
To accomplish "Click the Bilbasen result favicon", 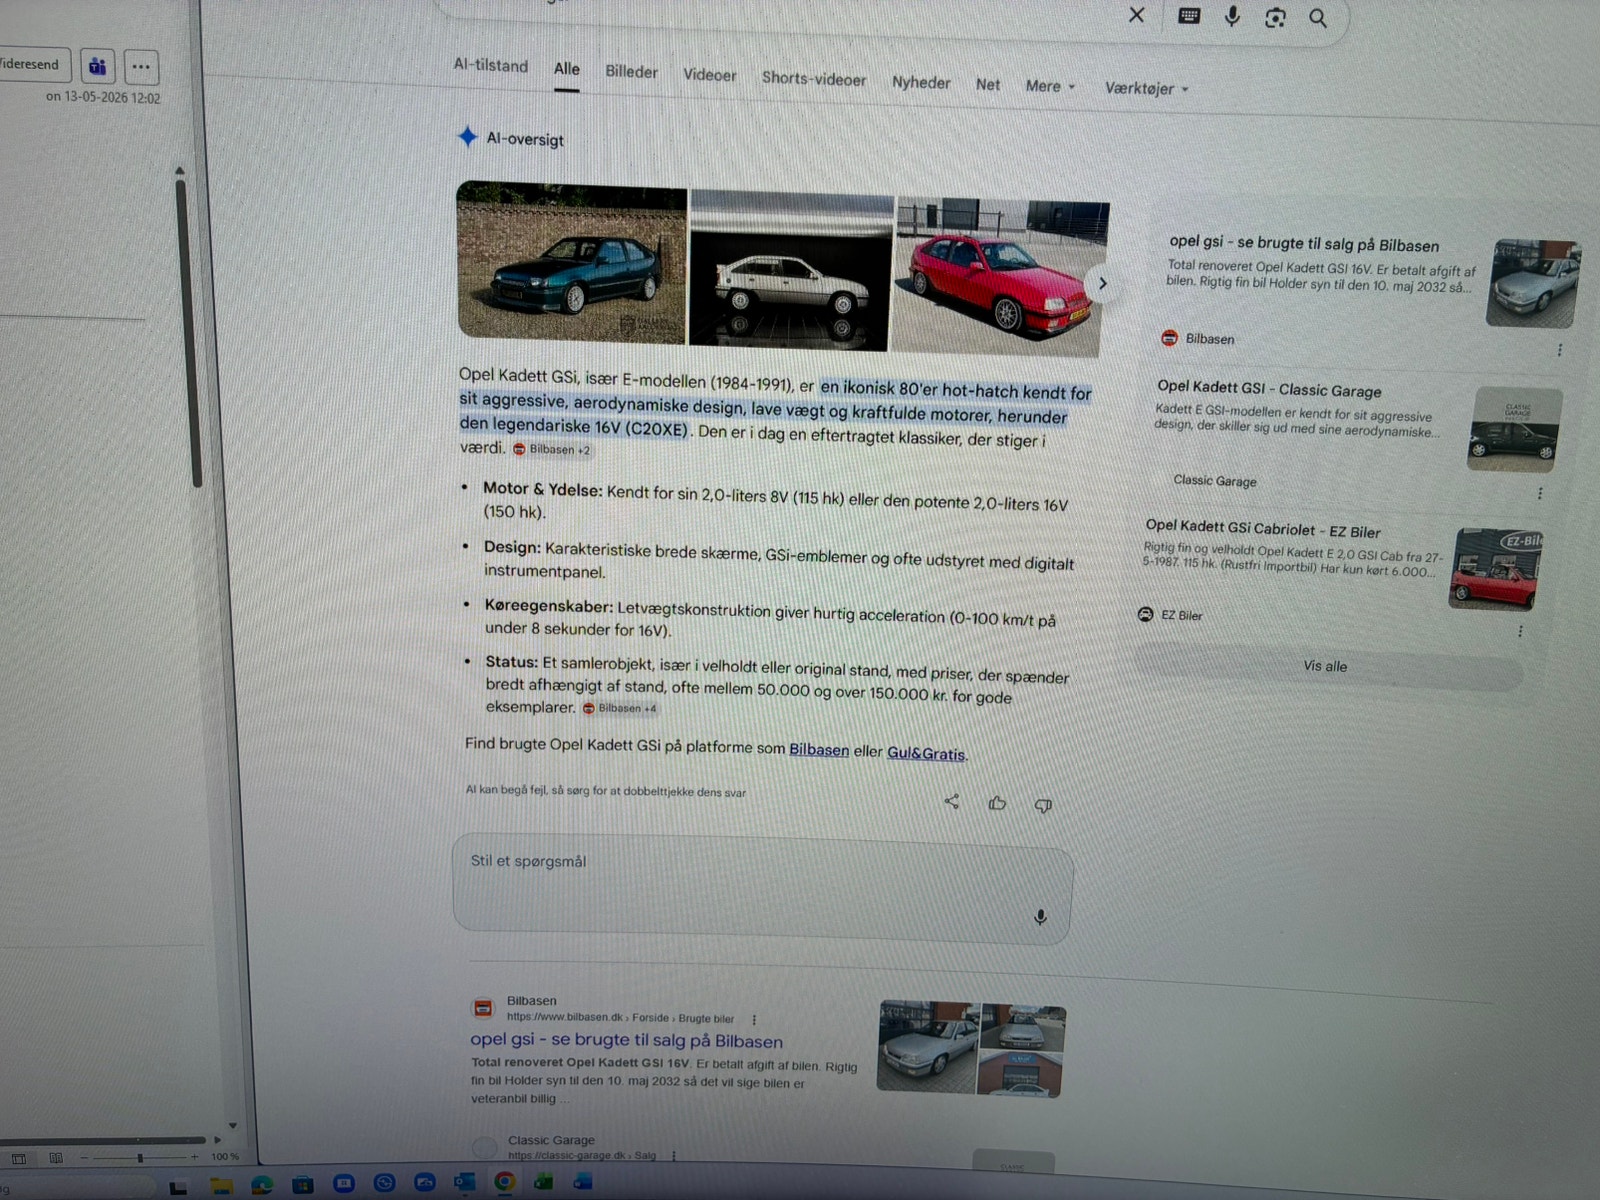I will click(483, 1008).
